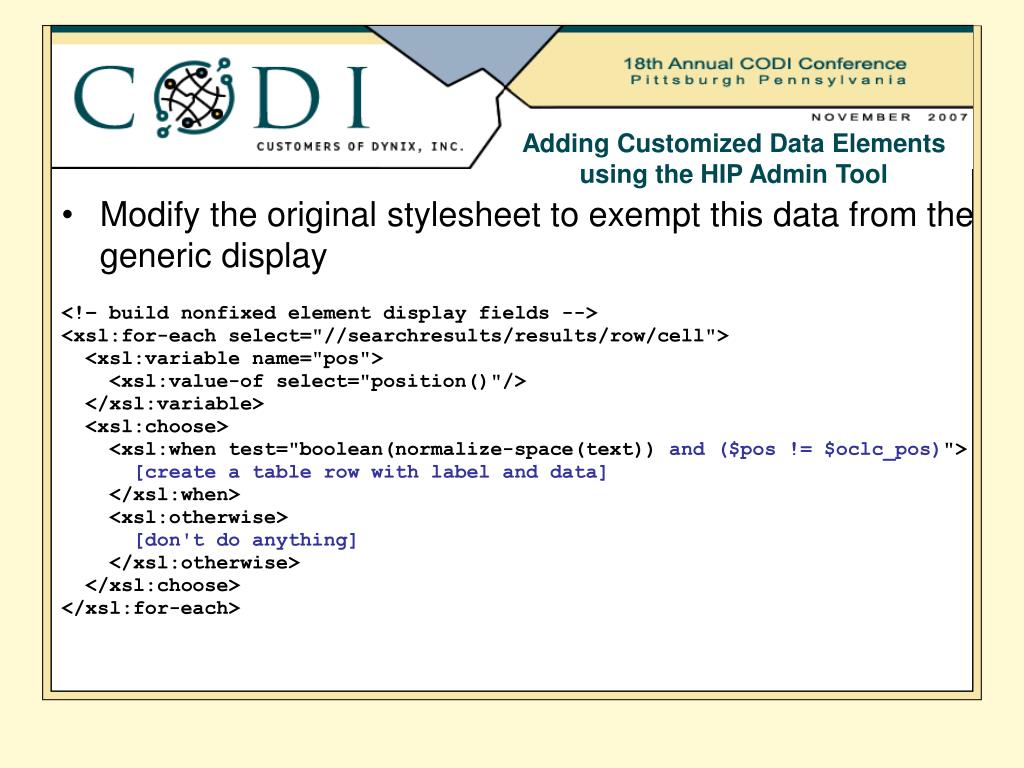Click '18th Annual CODI Conference' heading
Viewport: 1024px width, 768px height.
(x=765, y=64)
